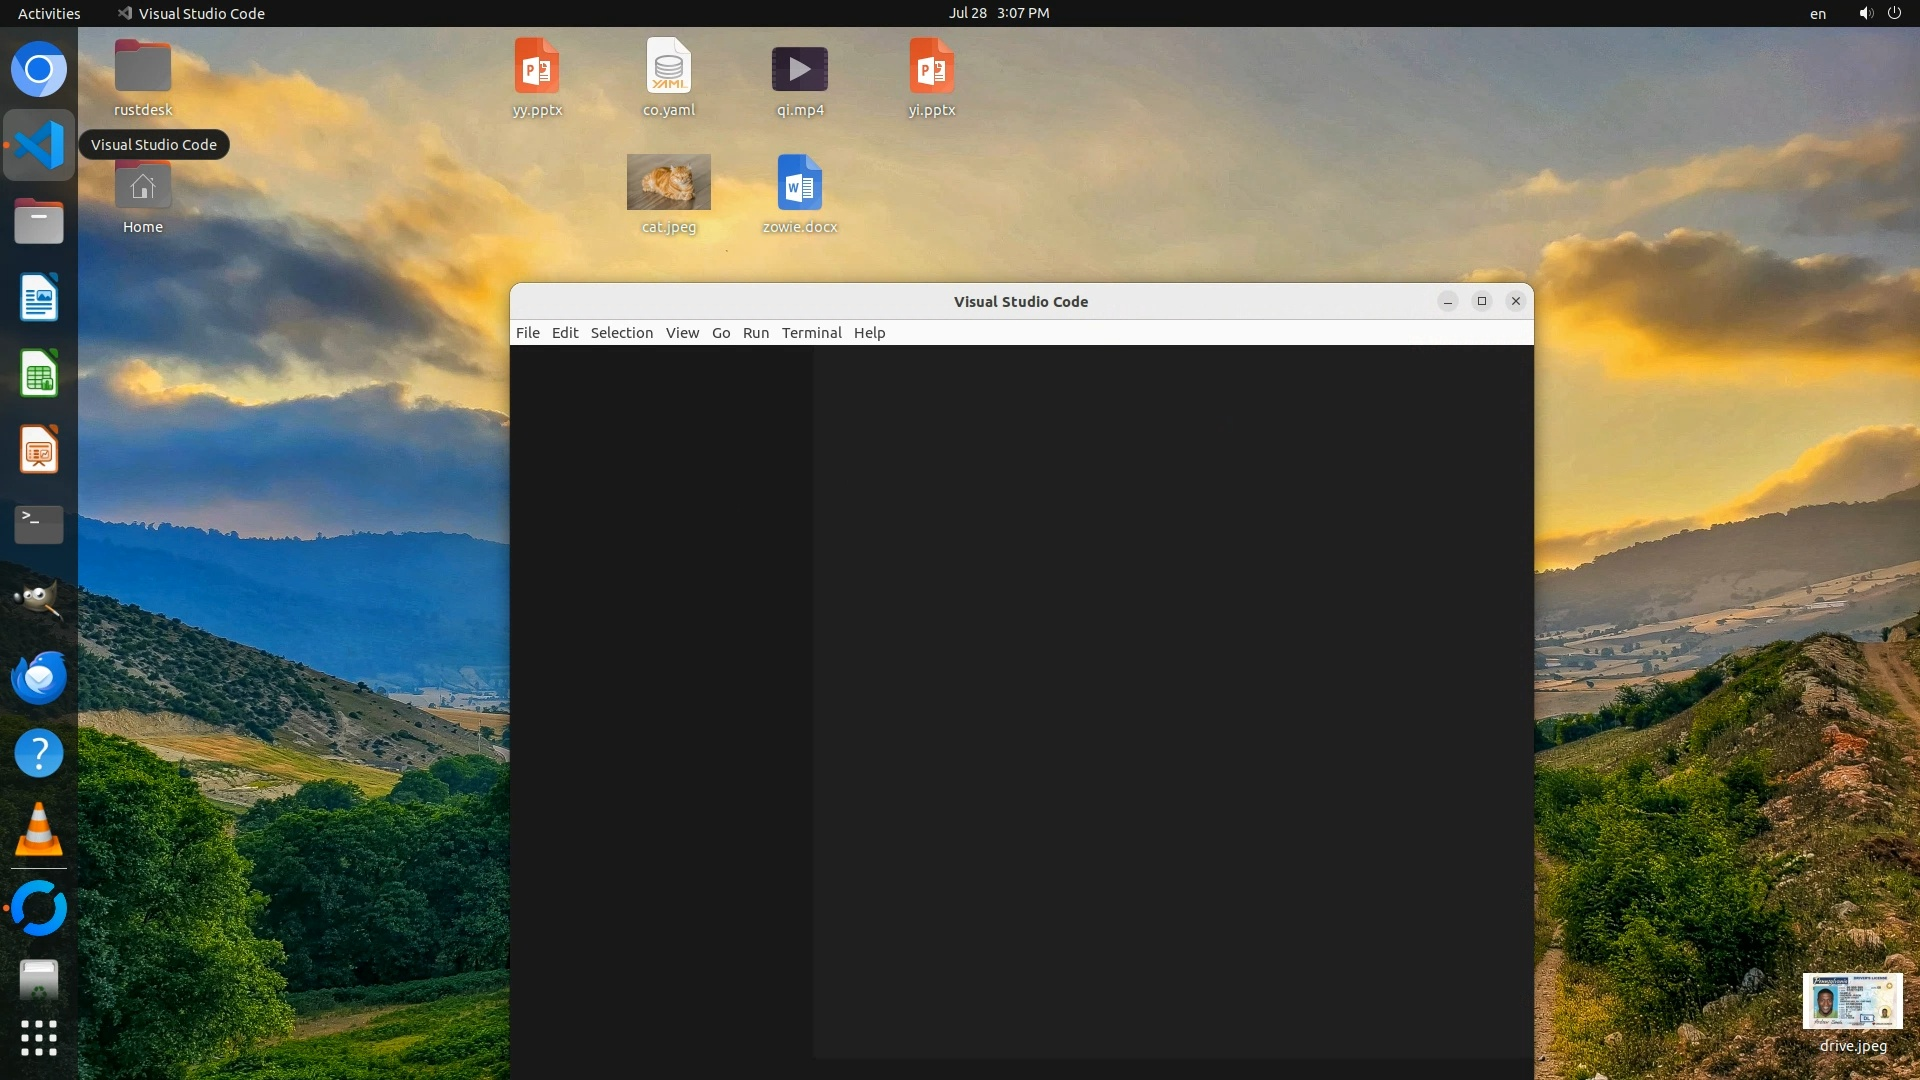Viewport: 1920px width, 1080px height.
Task: Open the File menu in VS Code
Action: click(527, 333)
